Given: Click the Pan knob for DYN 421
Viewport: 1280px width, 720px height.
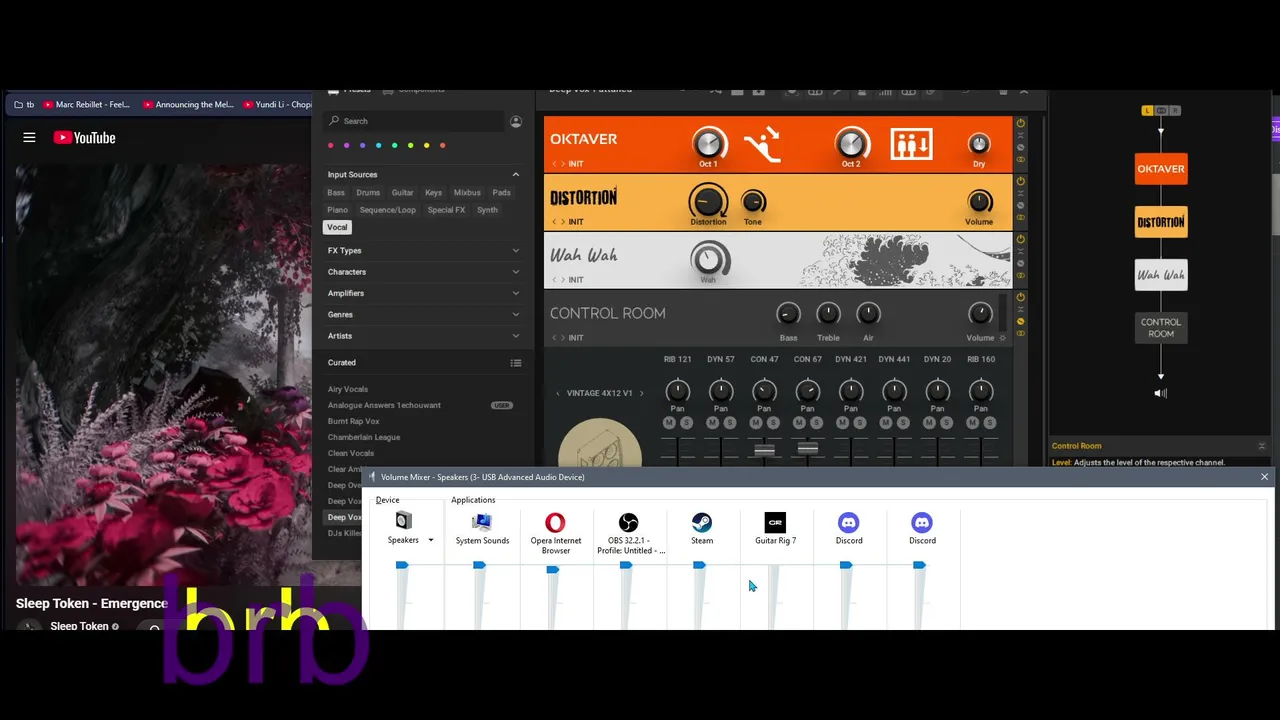Looking at the screenshot, I should [x=851, y=391].
